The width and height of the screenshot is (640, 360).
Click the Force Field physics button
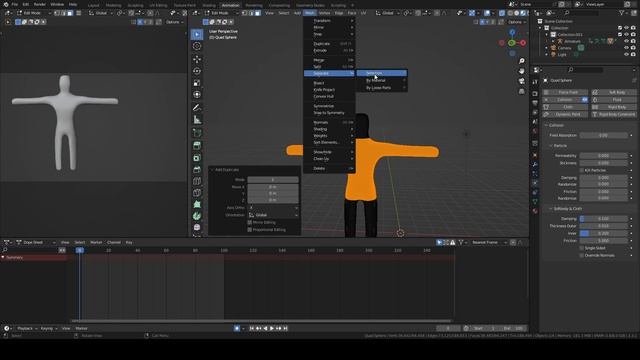point(565,92)
